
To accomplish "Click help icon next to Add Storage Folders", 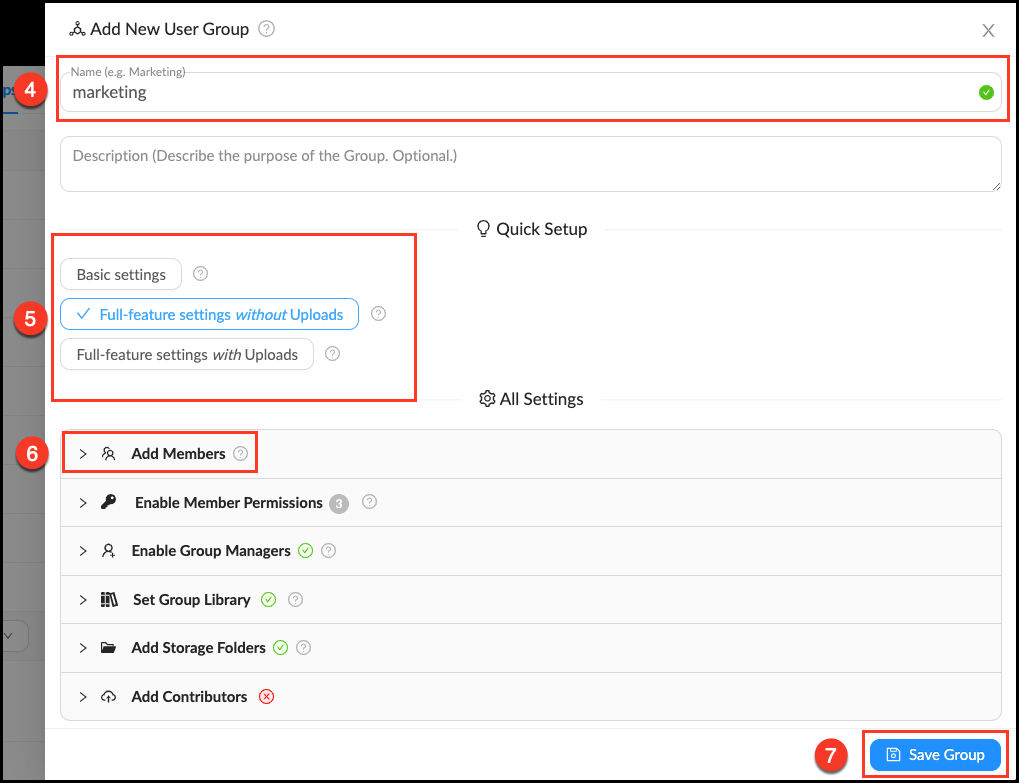I will tap(304, 648).
